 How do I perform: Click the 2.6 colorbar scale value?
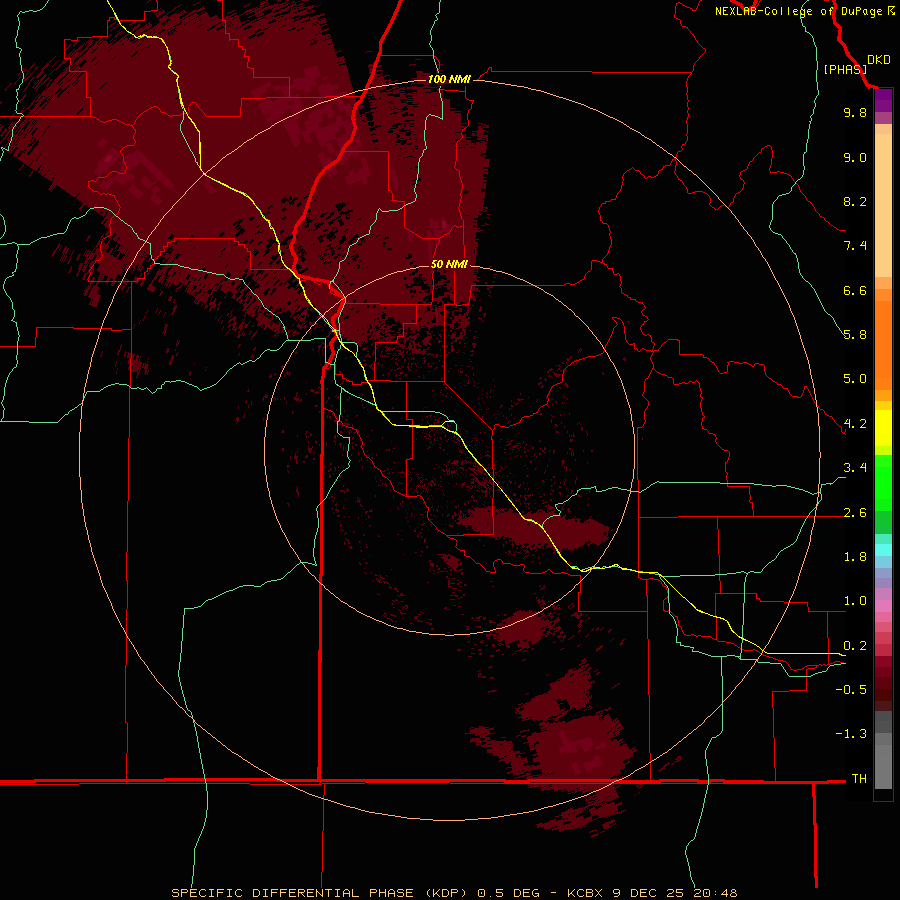point(855,513)
